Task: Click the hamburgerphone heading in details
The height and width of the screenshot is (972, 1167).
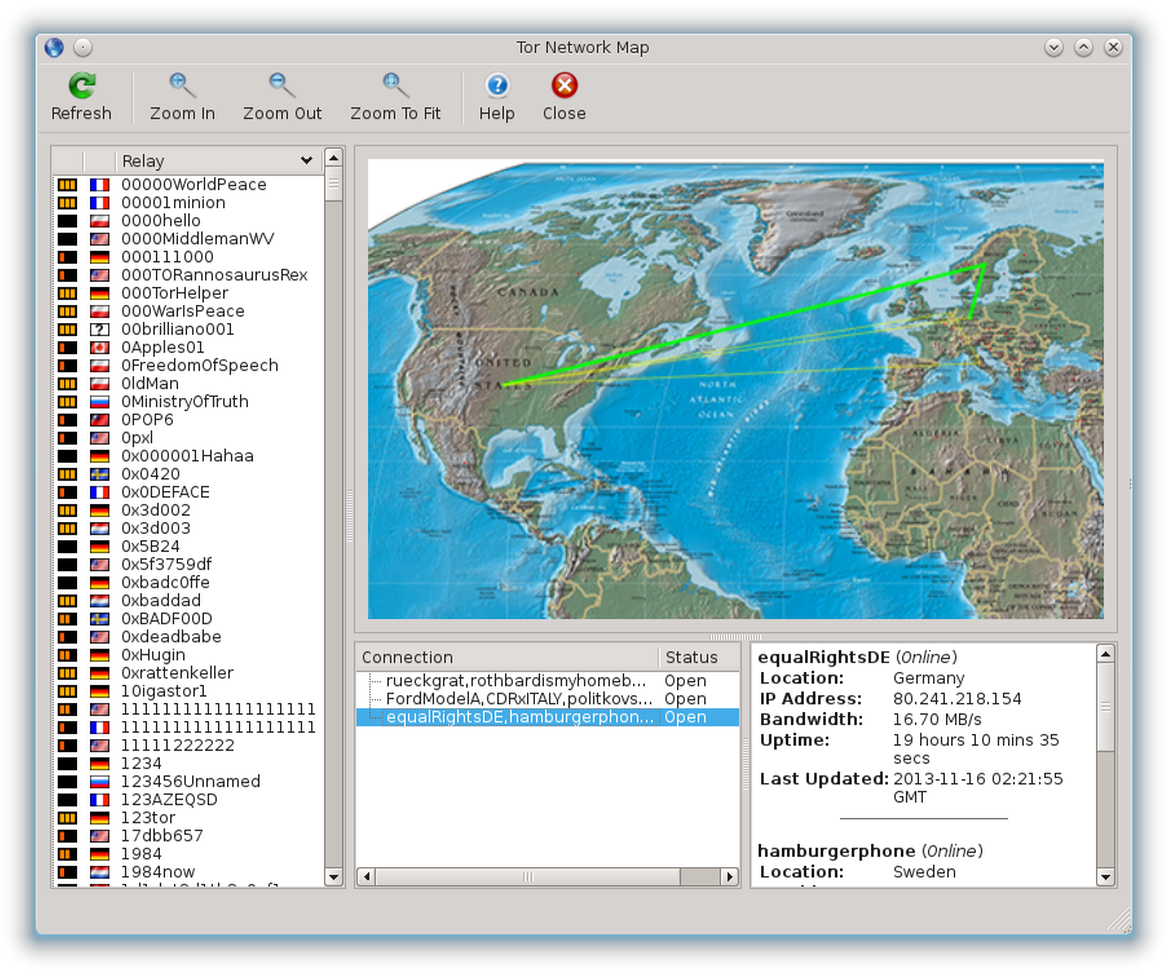Action: (x=837, y=851)
